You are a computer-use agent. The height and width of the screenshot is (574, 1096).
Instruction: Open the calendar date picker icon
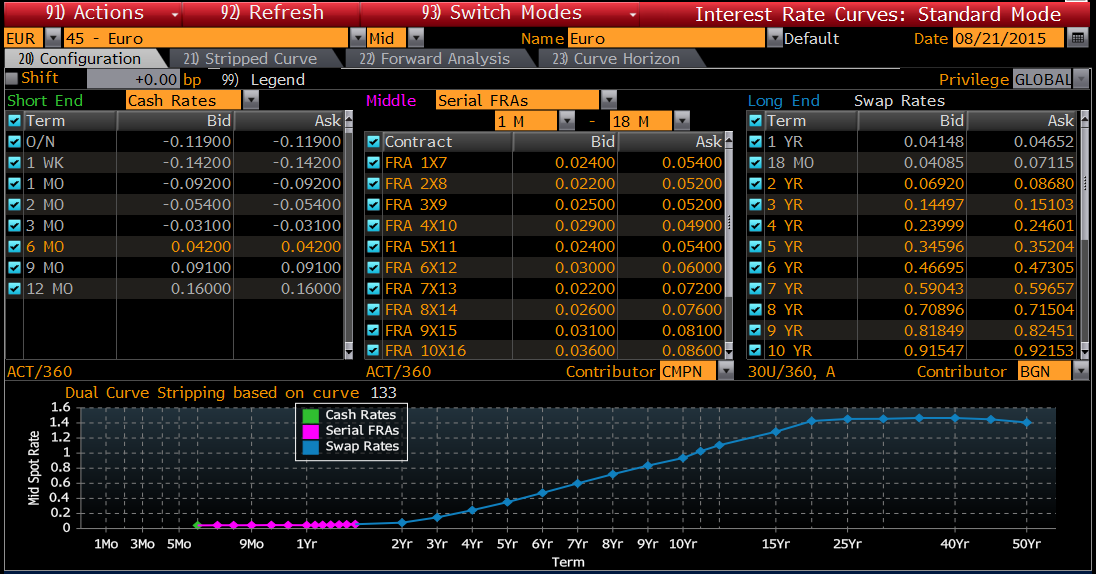click(1077, 38)
